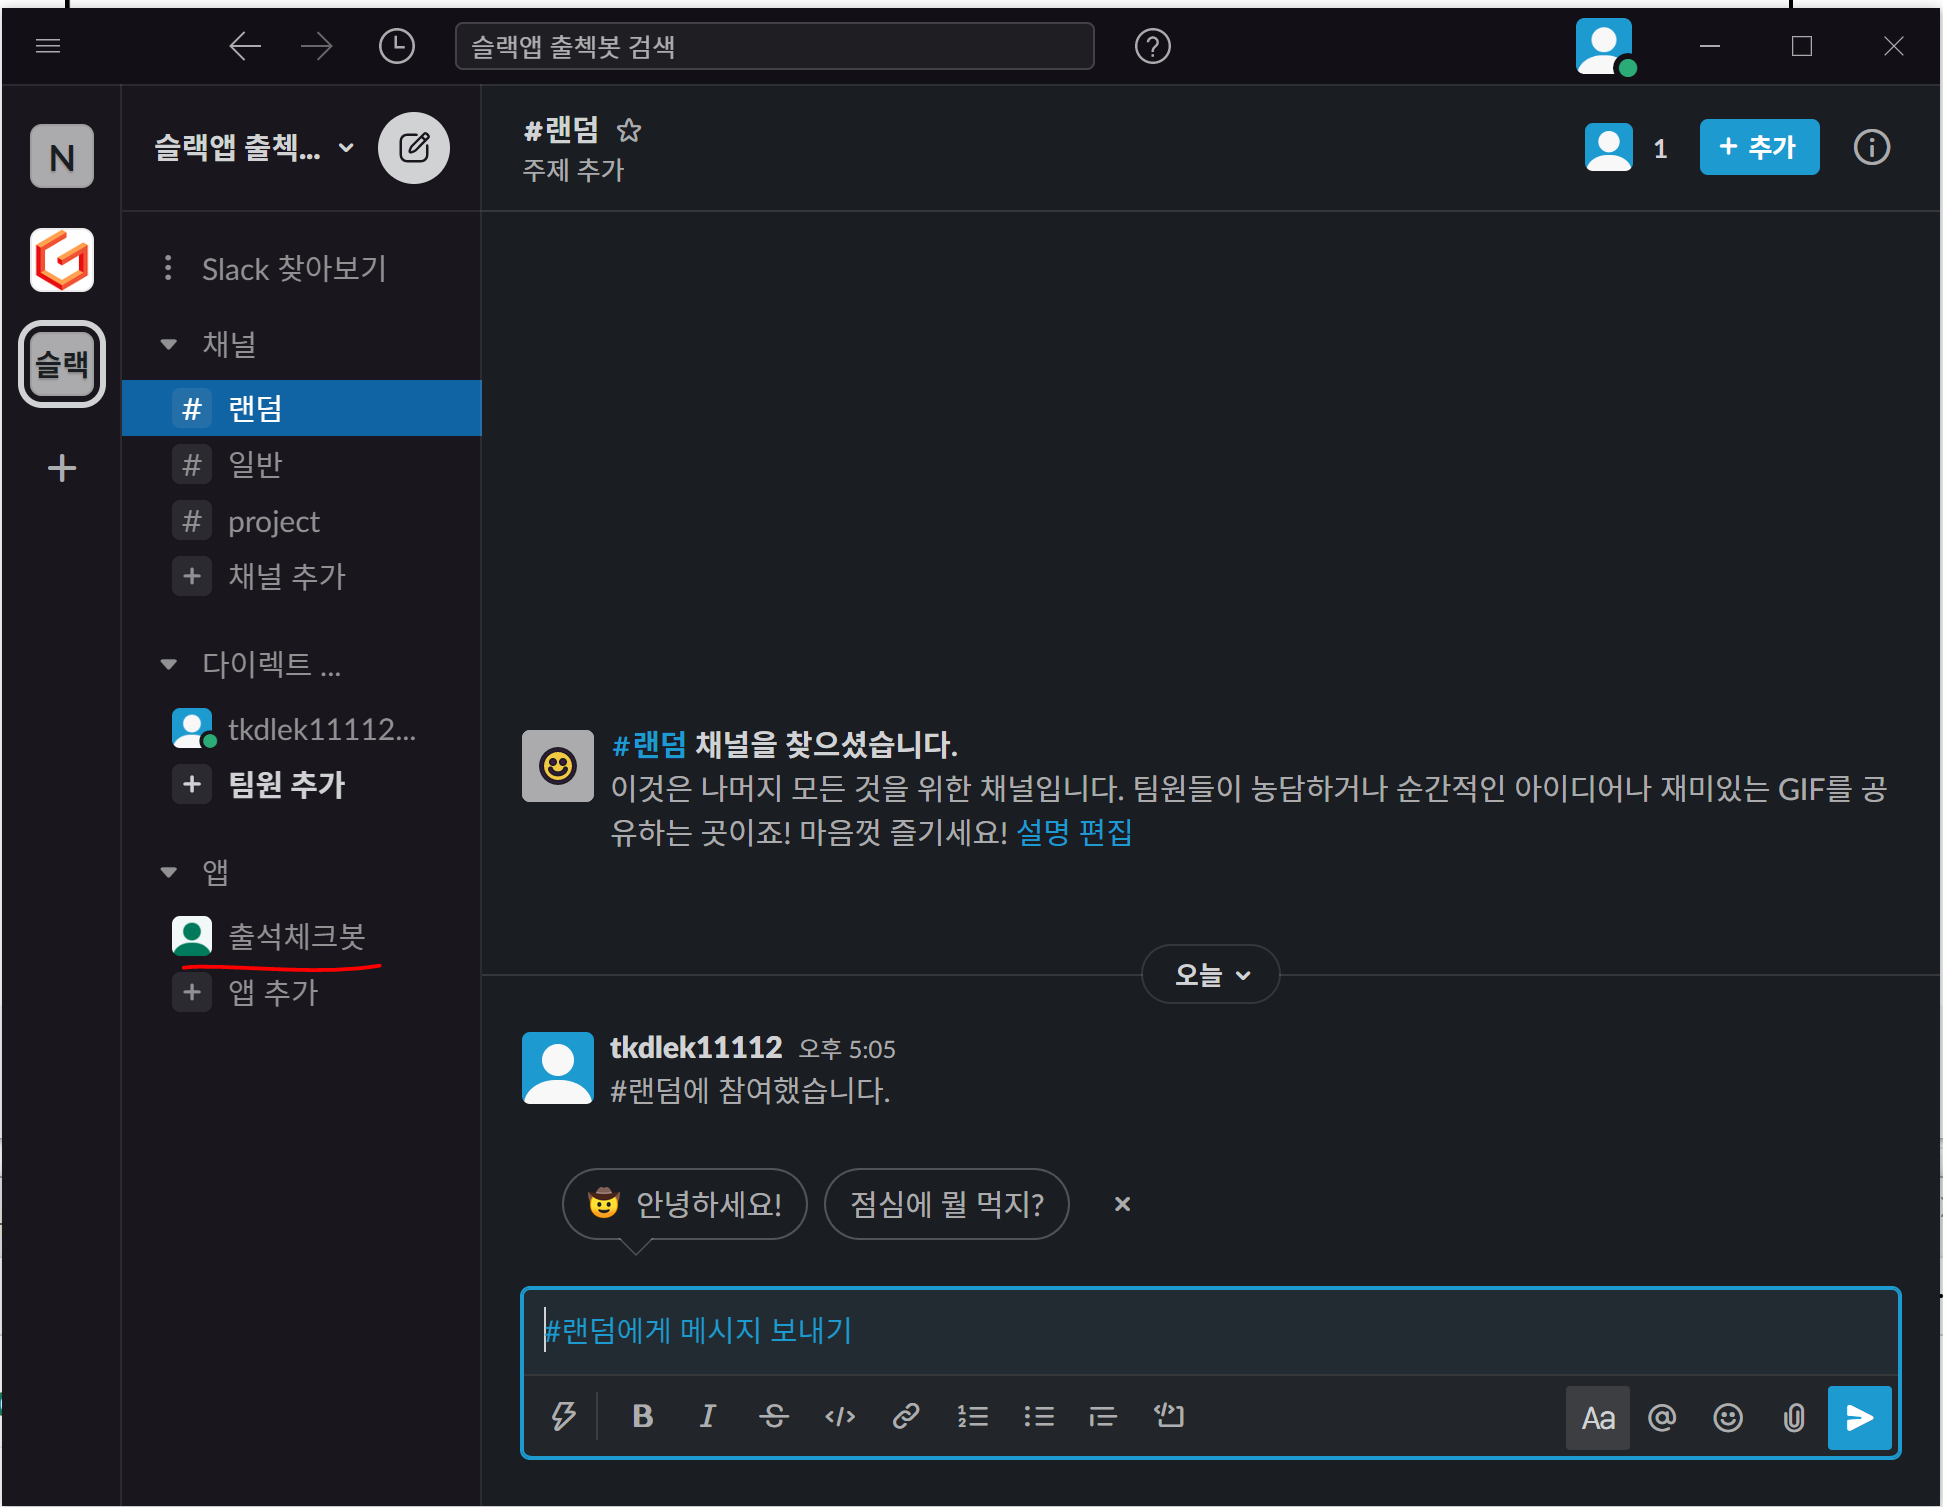Open workspace name dropdown menu

pyautogui.click(x=254, y=148)
